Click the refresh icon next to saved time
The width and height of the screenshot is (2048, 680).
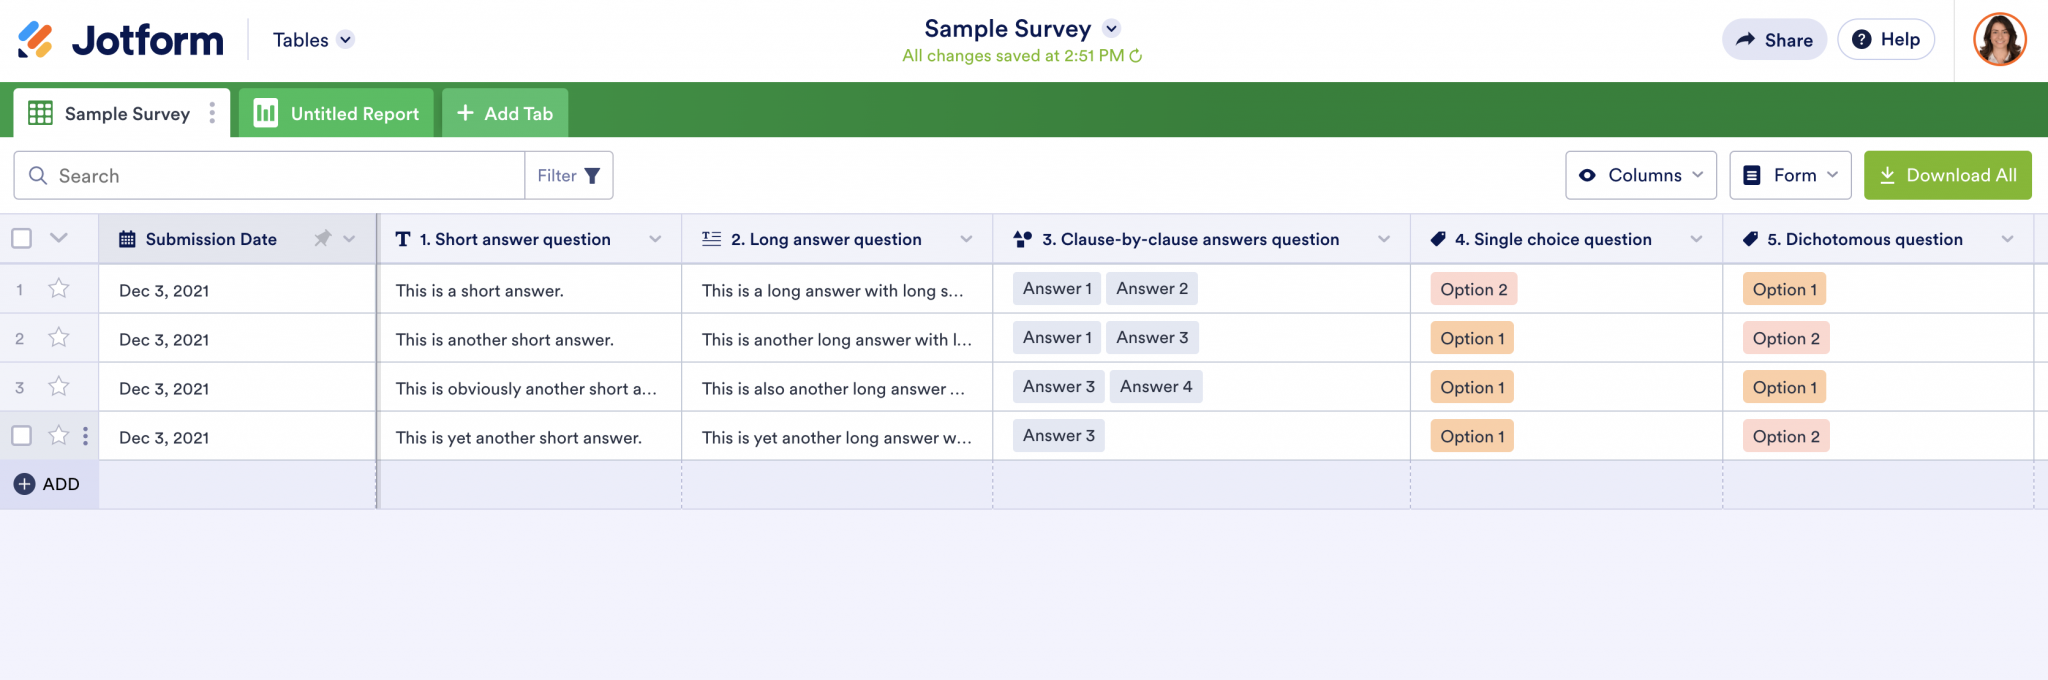click(1136, 56)
